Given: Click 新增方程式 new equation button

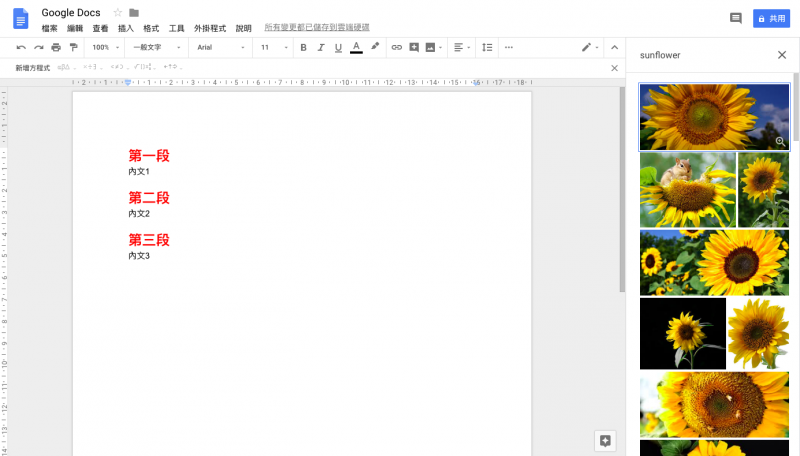Looking at the screenshot, I should [33, 67].
